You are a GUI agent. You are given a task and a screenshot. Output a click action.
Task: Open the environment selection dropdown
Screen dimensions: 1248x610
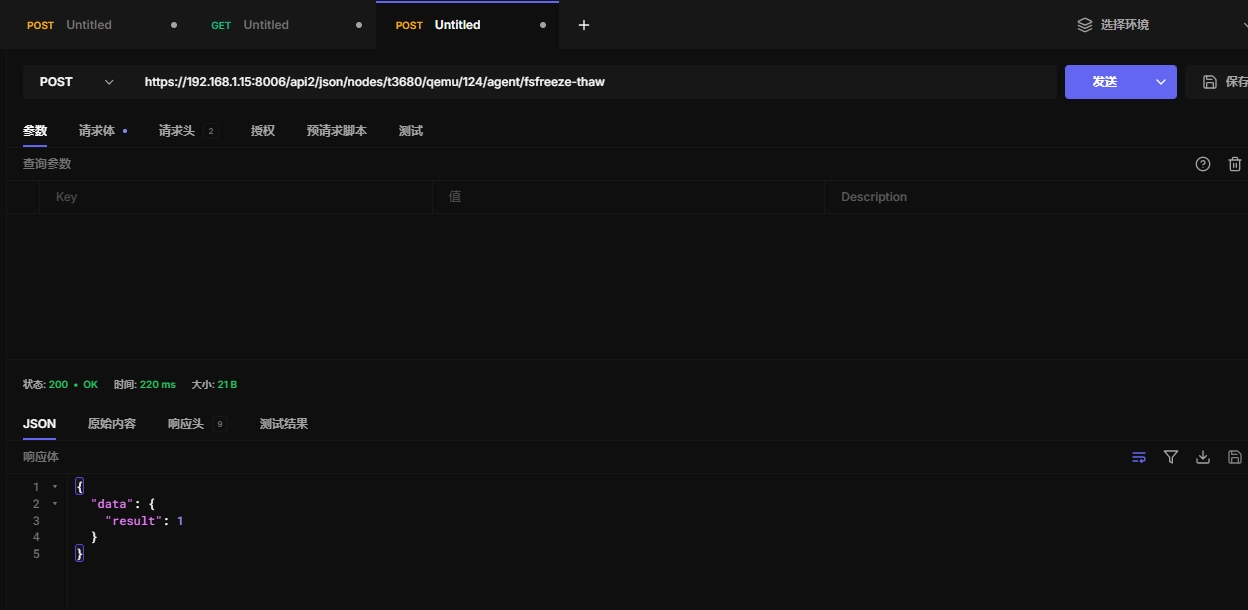(x=1160, y=25)
